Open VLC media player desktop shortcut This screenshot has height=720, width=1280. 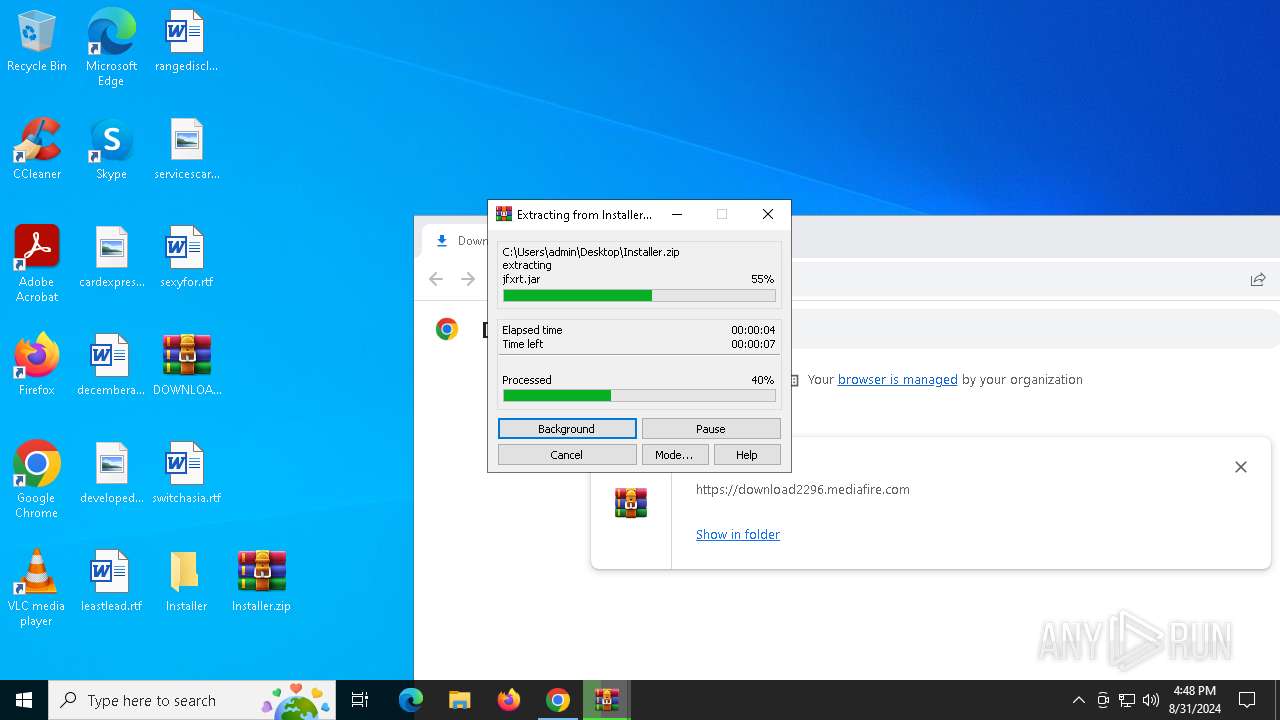pyautogui.click(x=37, y=588)
